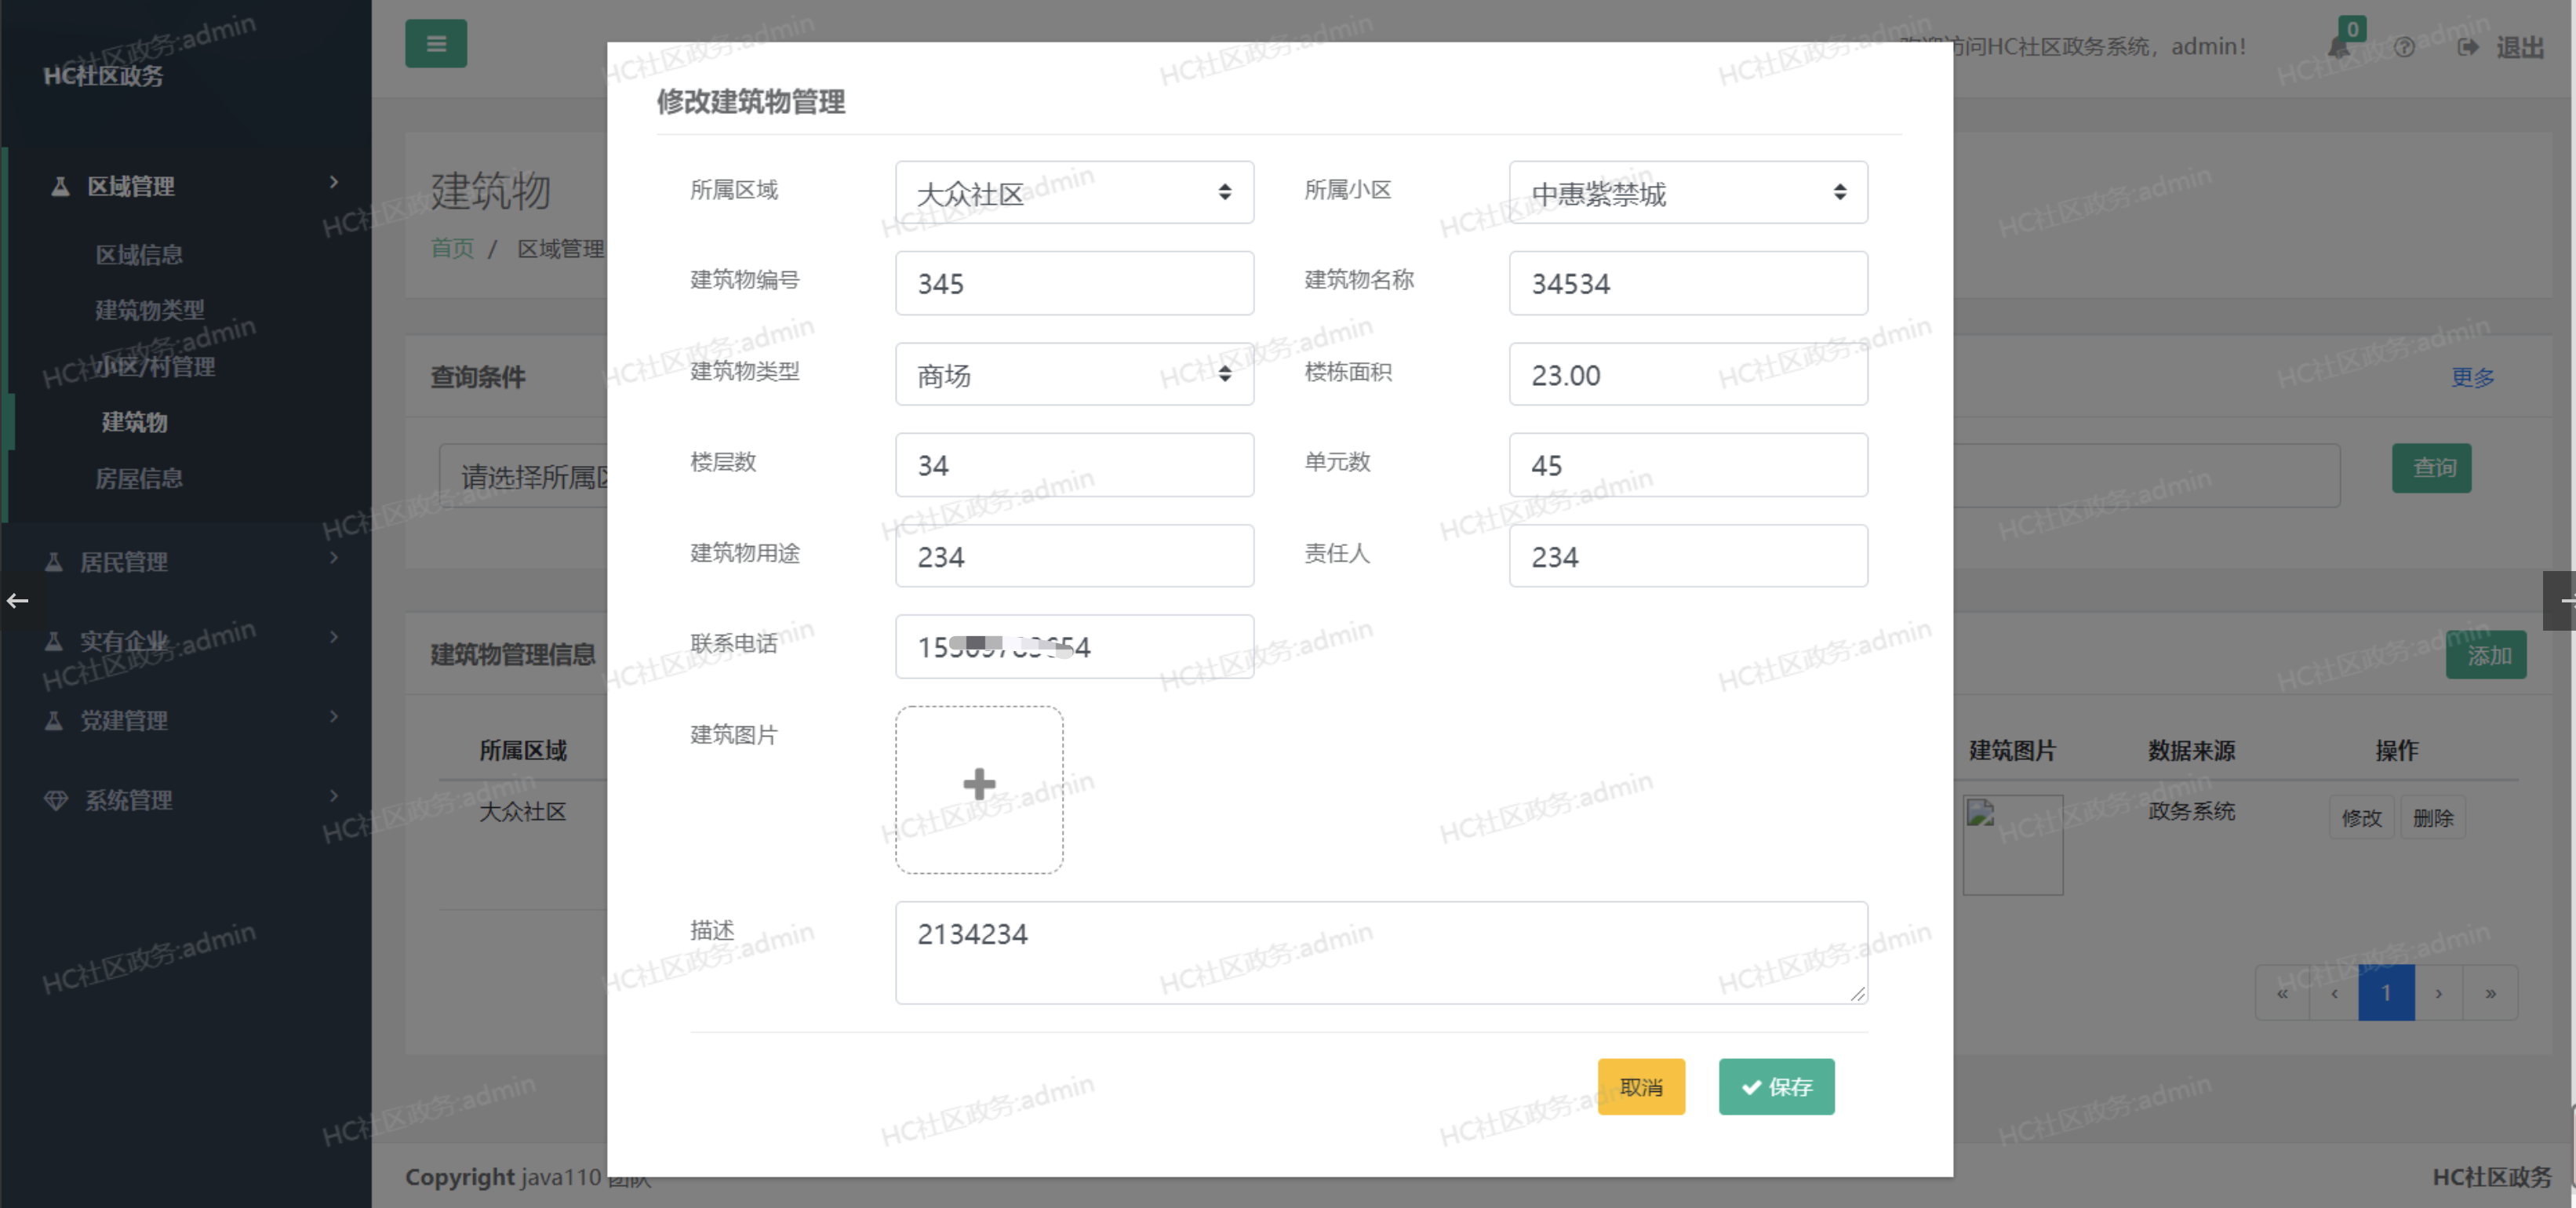The image size is (2576, 1208).
Task: Collapse the 区域管理 menu chevron
Action: 334,182
